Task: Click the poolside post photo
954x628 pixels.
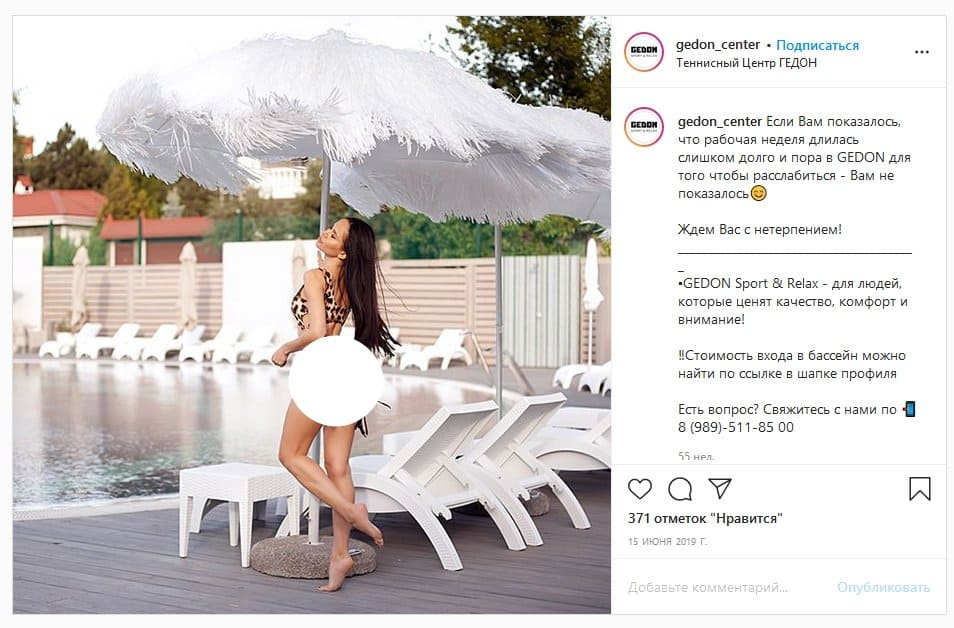Action: coord(312,315)
